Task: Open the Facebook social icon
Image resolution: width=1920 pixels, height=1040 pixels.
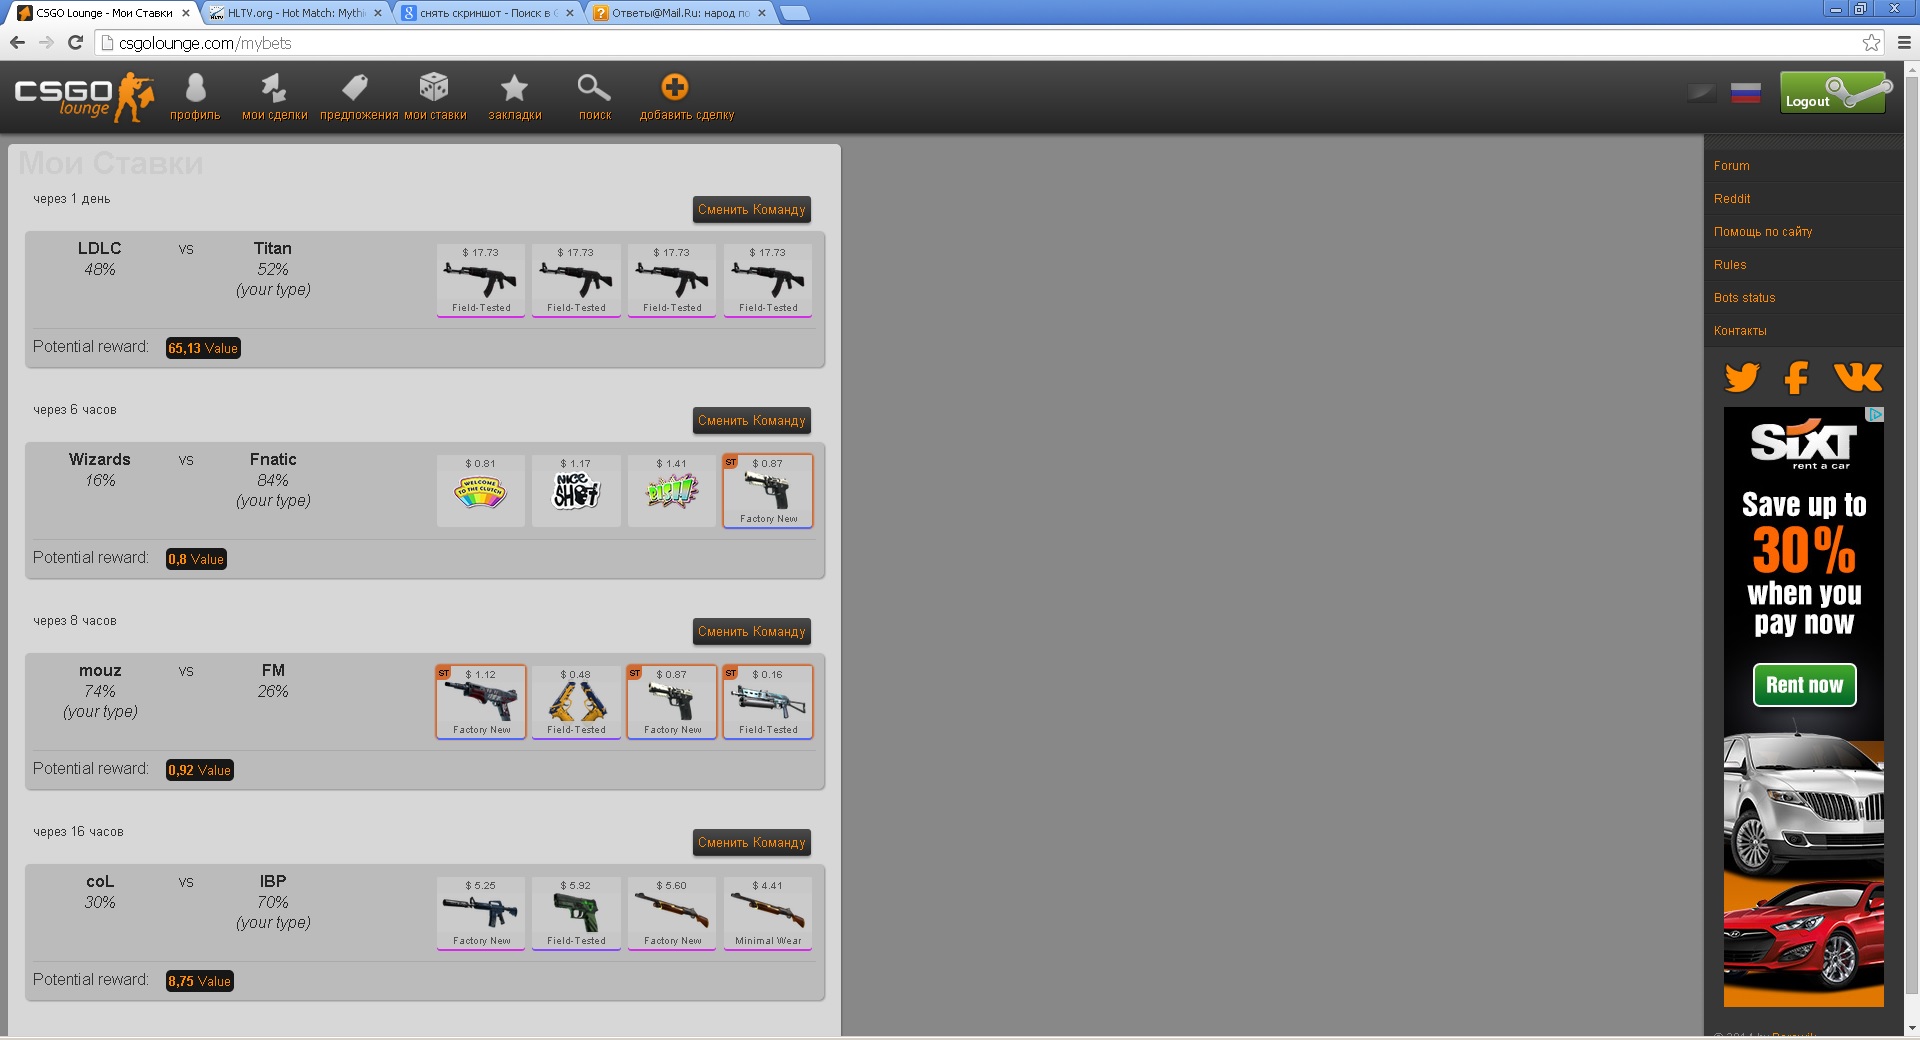Action: click(1797, 377)
